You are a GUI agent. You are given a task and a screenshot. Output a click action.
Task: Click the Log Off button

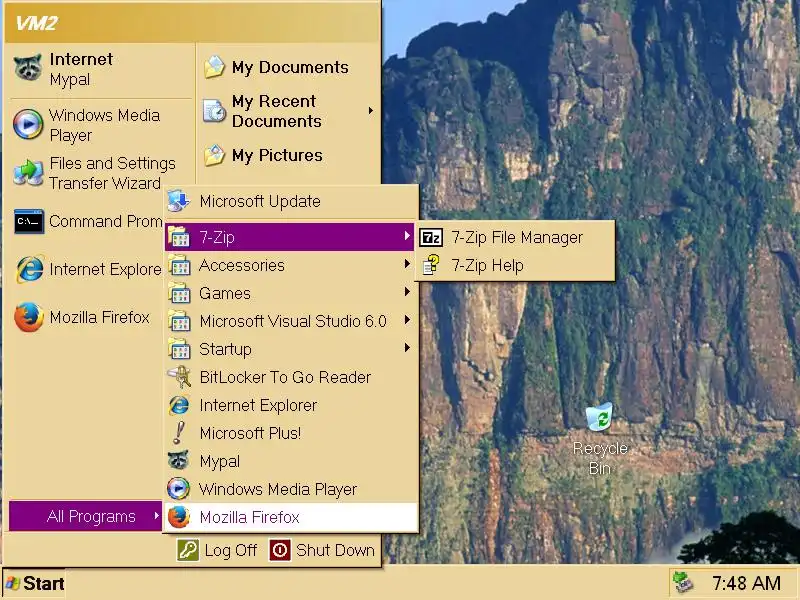217,551
